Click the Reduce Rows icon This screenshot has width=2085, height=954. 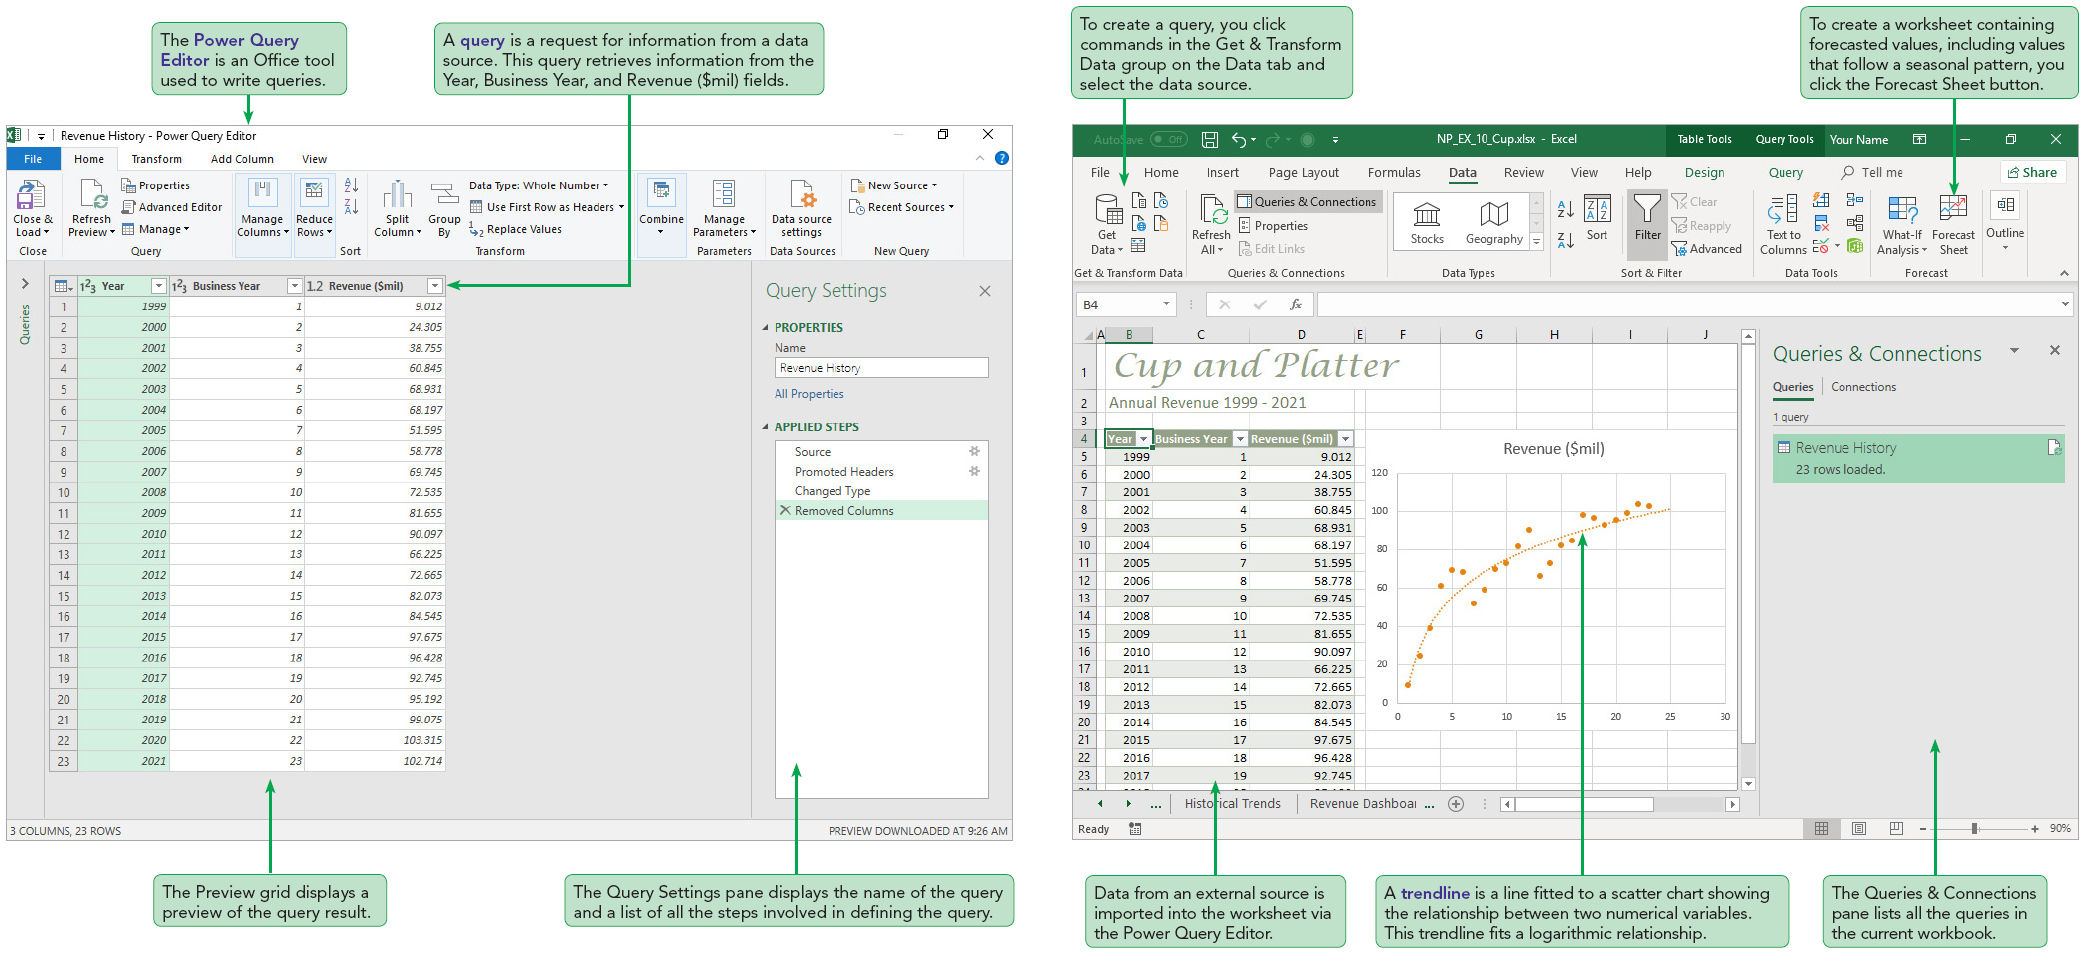pyautogui.click(x=314, y=193)
